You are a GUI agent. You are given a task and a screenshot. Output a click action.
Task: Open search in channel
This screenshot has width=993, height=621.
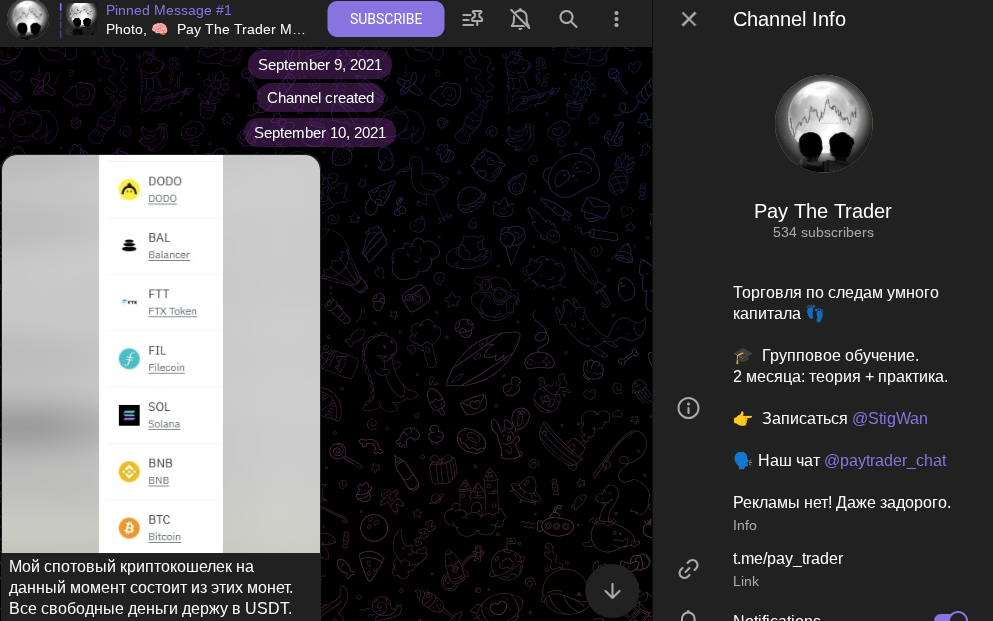click(568, 19)
